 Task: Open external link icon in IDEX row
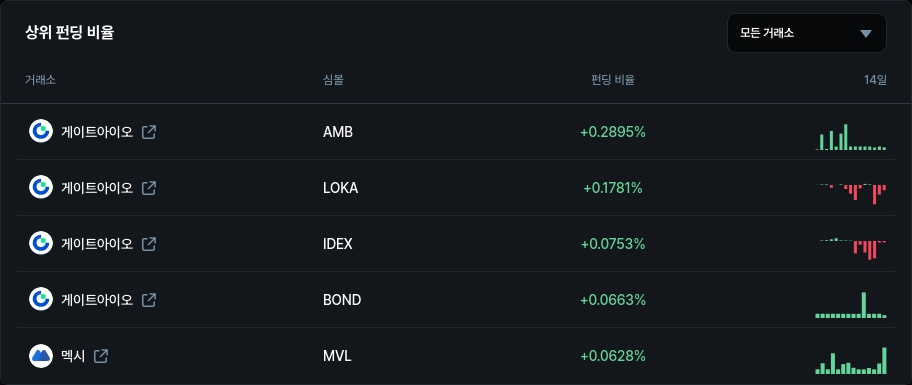point(149,244)
